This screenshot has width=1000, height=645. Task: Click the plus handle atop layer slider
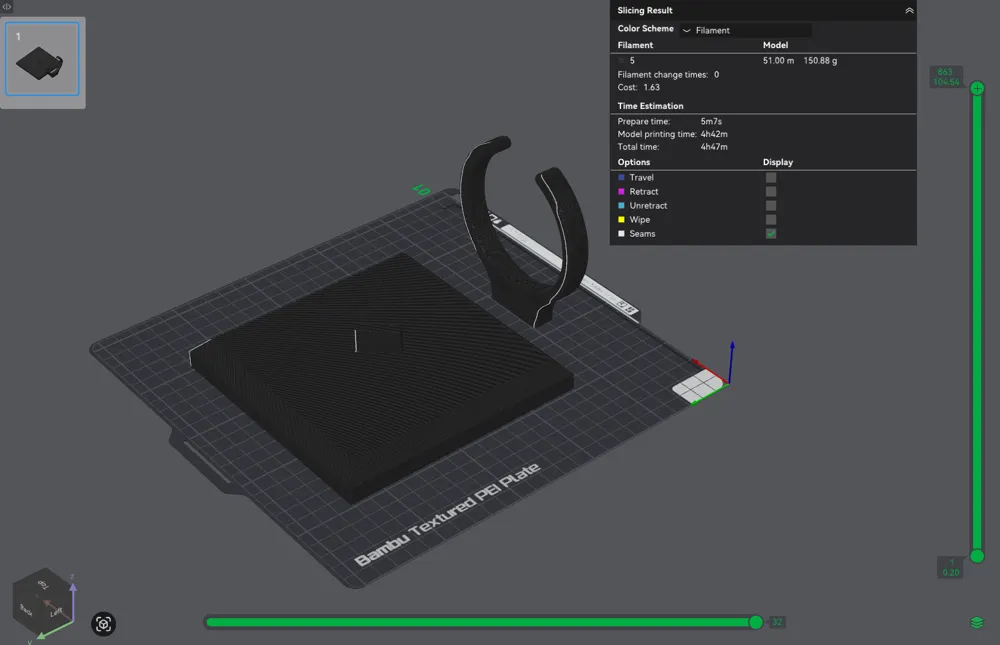pos(977,89)
